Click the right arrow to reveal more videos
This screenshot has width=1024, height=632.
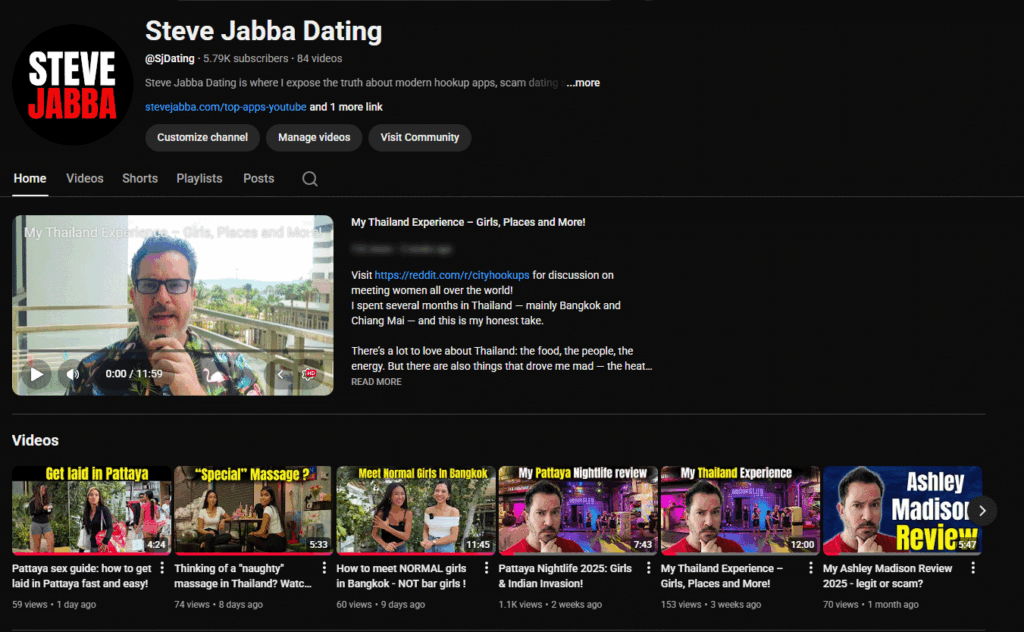tap(982, 510)
